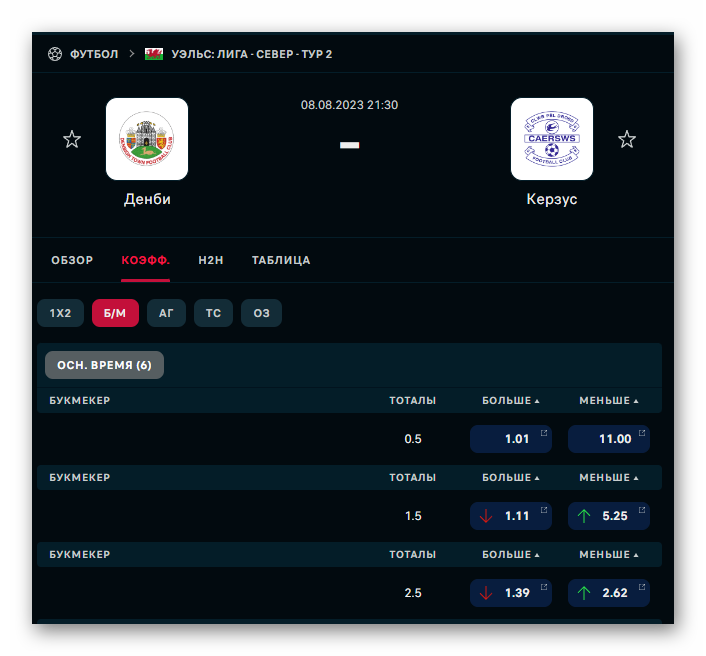The width and height of the screenshot is (706, 656).
Task: Click external link icon on 2.62 odds
Action: pyautogui.click(x=642, y=587)
